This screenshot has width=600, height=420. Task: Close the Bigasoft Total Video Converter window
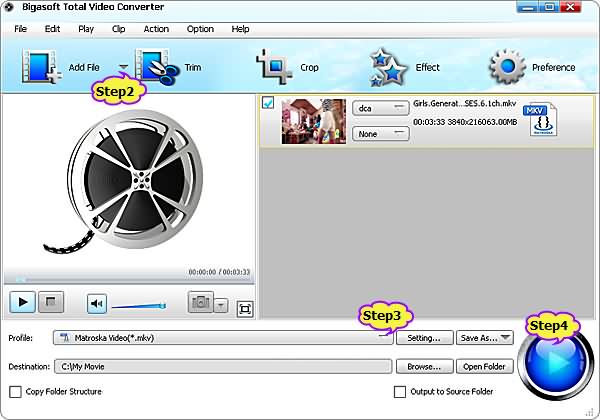(x=570, y=7)
